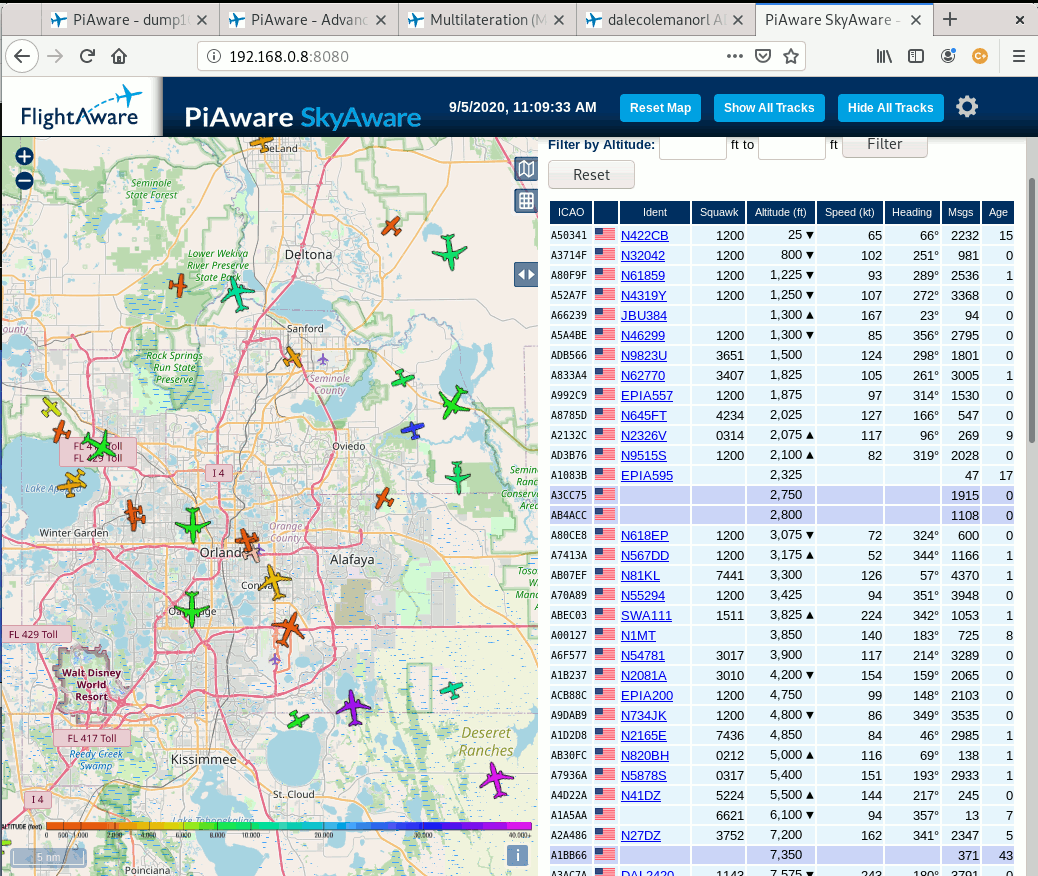Close the PiAware SkyAware tab
1038x876 pixels.
click(916, 20)
